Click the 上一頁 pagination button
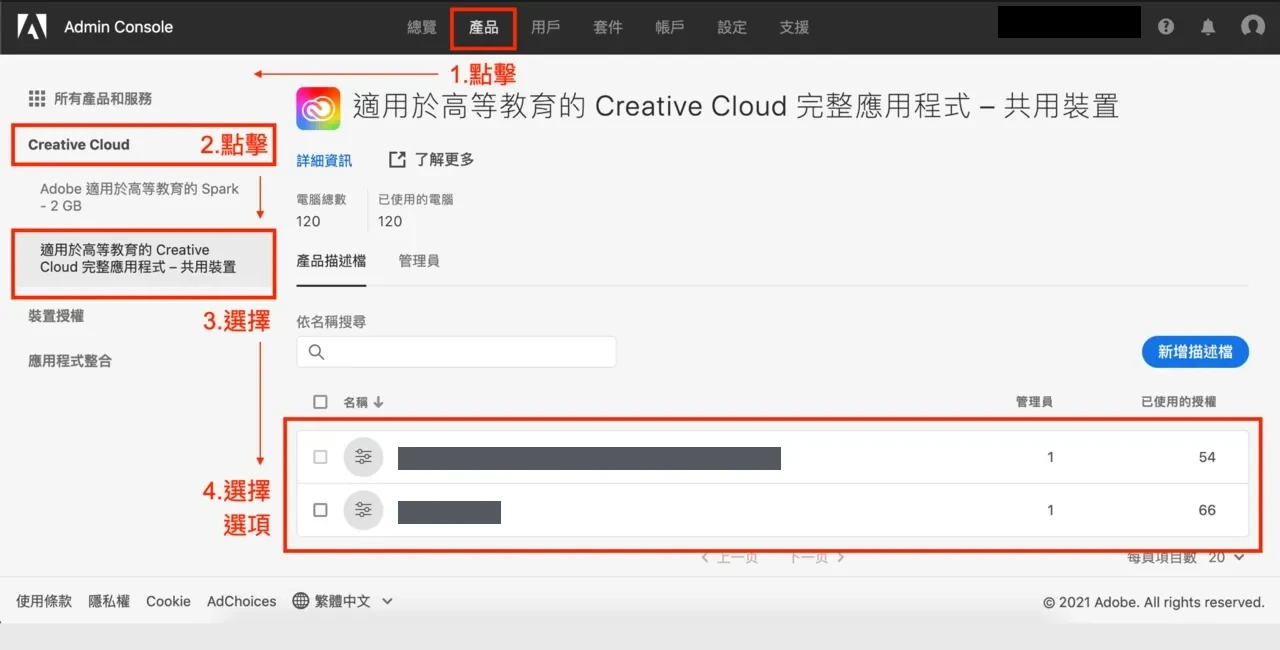 coord(729,557)
